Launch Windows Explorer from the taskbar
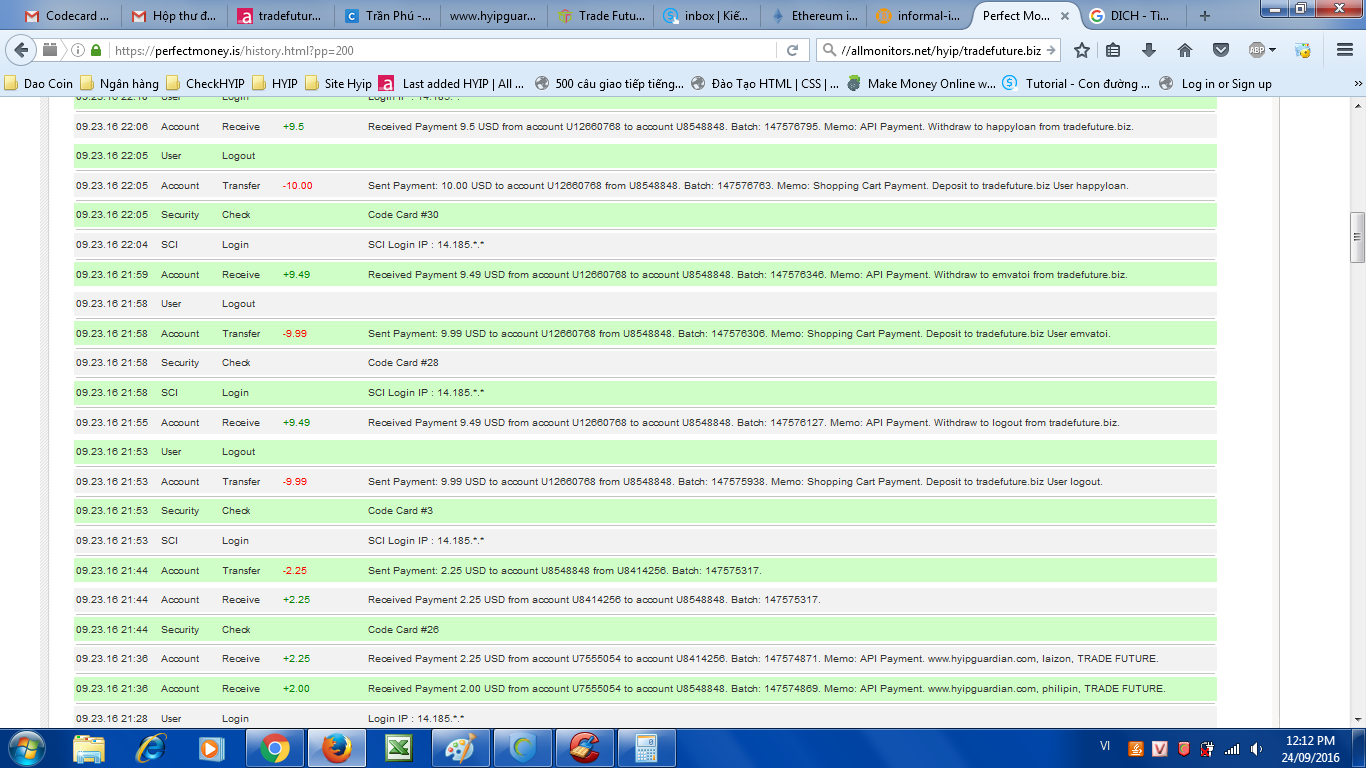Screen dimensions: 1366x768 pos(89,748)
